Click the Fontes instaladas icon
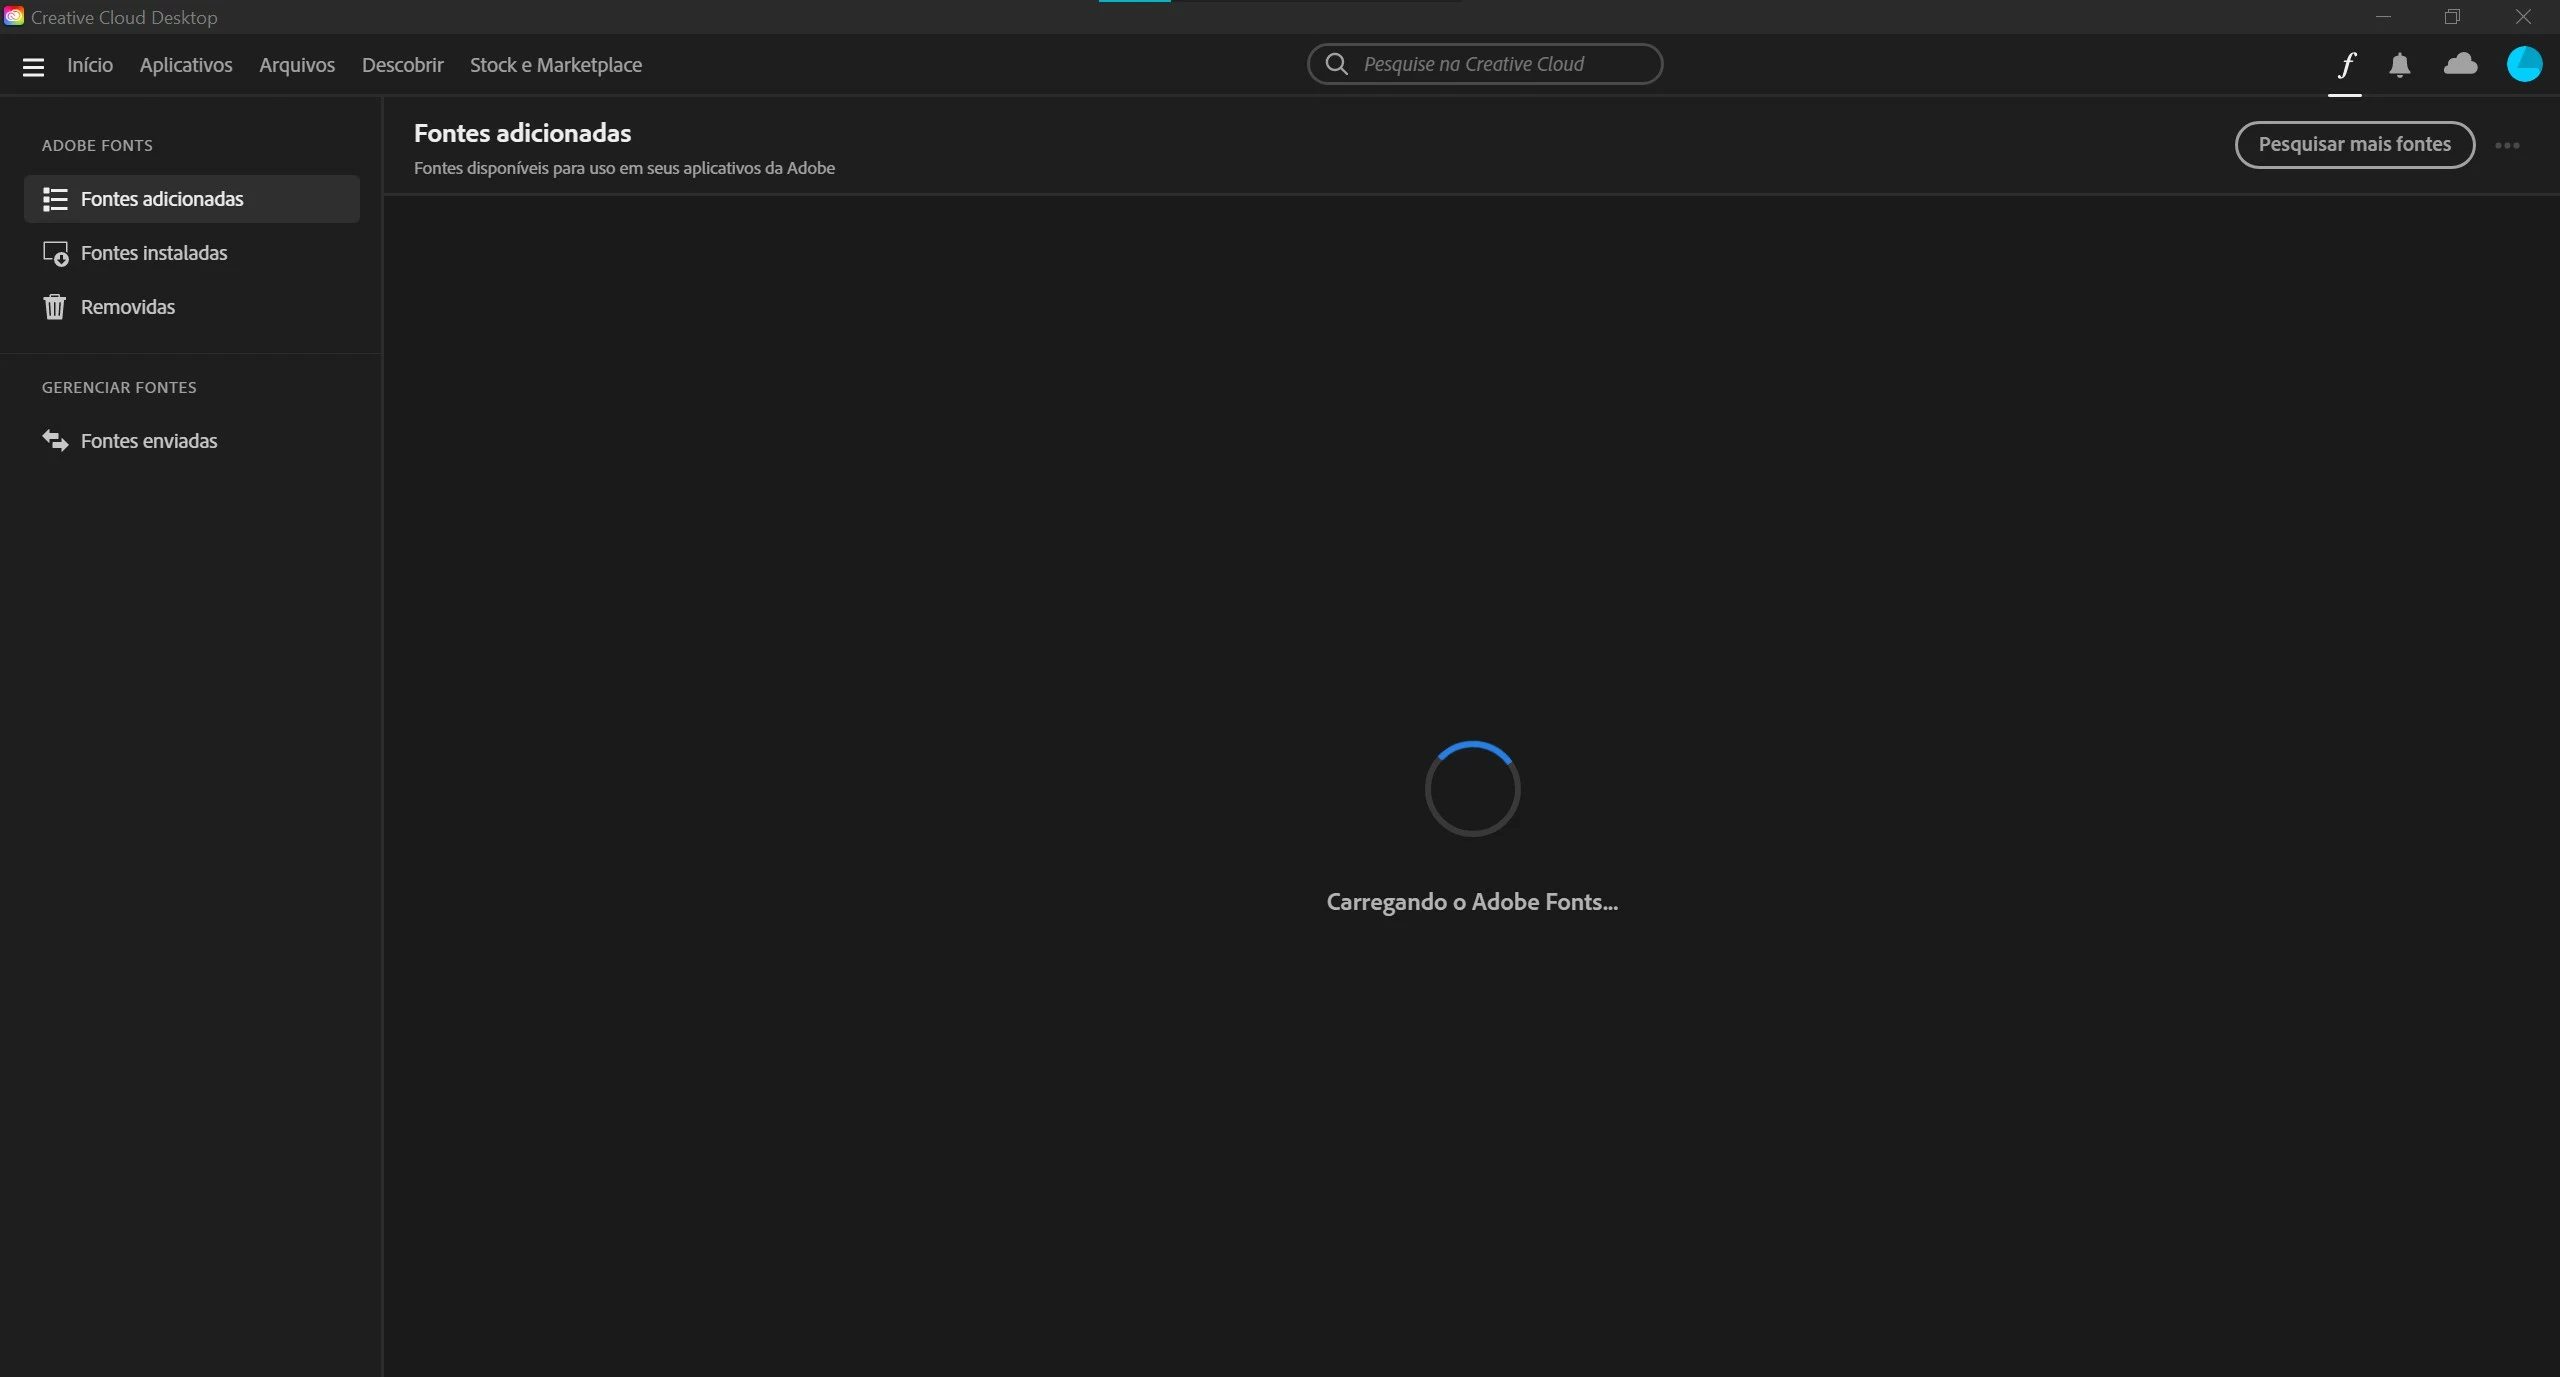This screenshot has width=2560, height=1377. pyautogui.click(x=55, y=254)
